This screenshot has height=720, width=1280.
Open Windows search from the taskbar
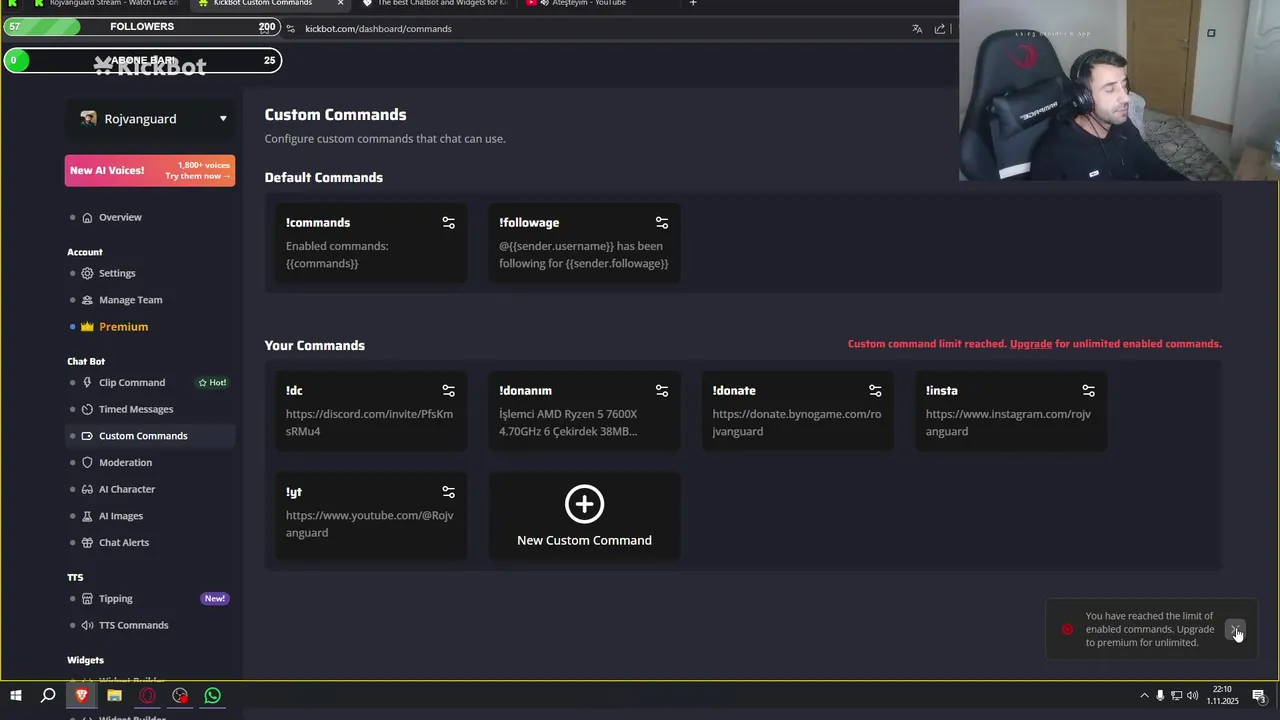pos(48,696)
